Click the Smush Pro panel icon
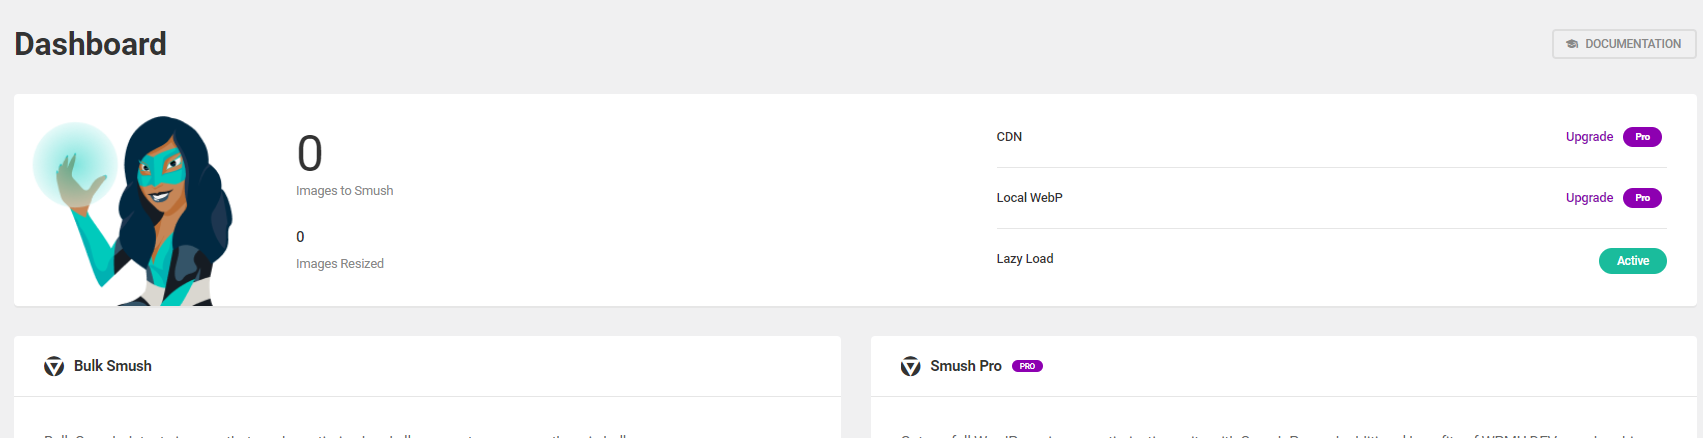 pyautogui.click(x=910, y=367)
